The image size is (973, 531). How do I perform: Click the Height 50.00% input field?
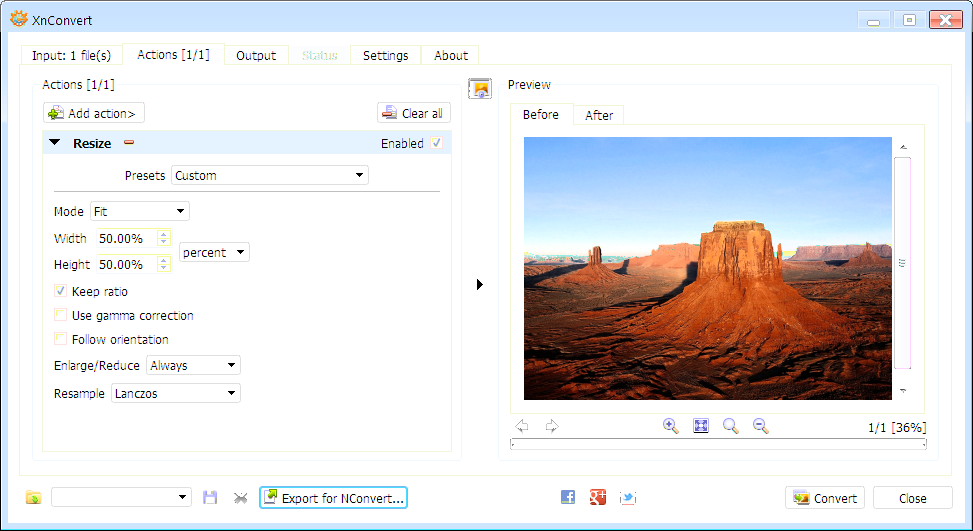click(x=127, y=264)
